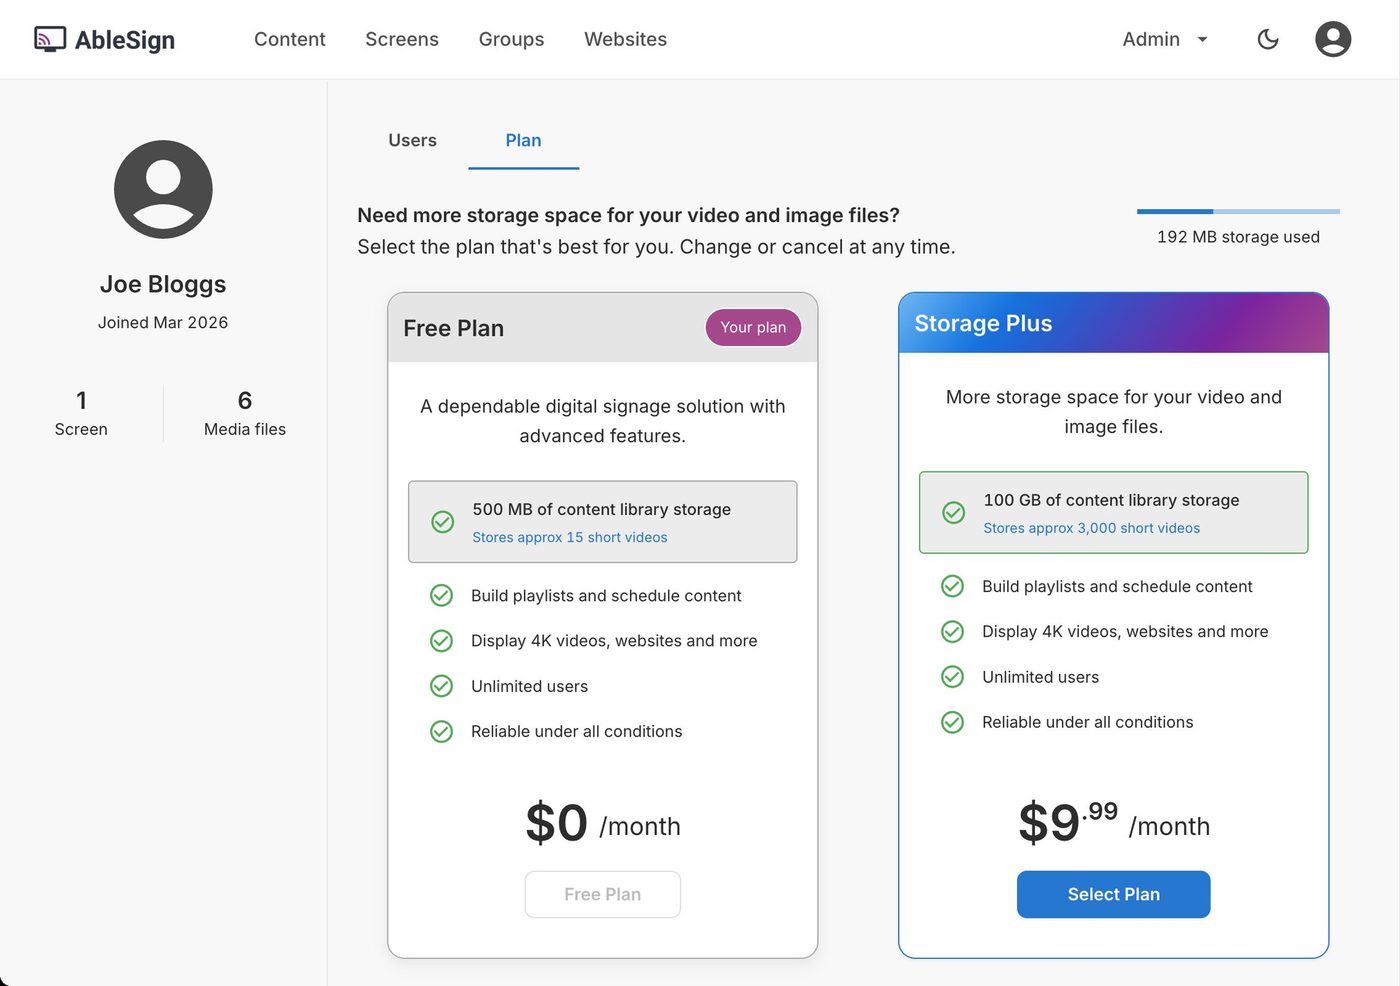Click Storage Plus Reliable conditions checkmark icon
1400x986 pixels.
[x=953, y=722]
